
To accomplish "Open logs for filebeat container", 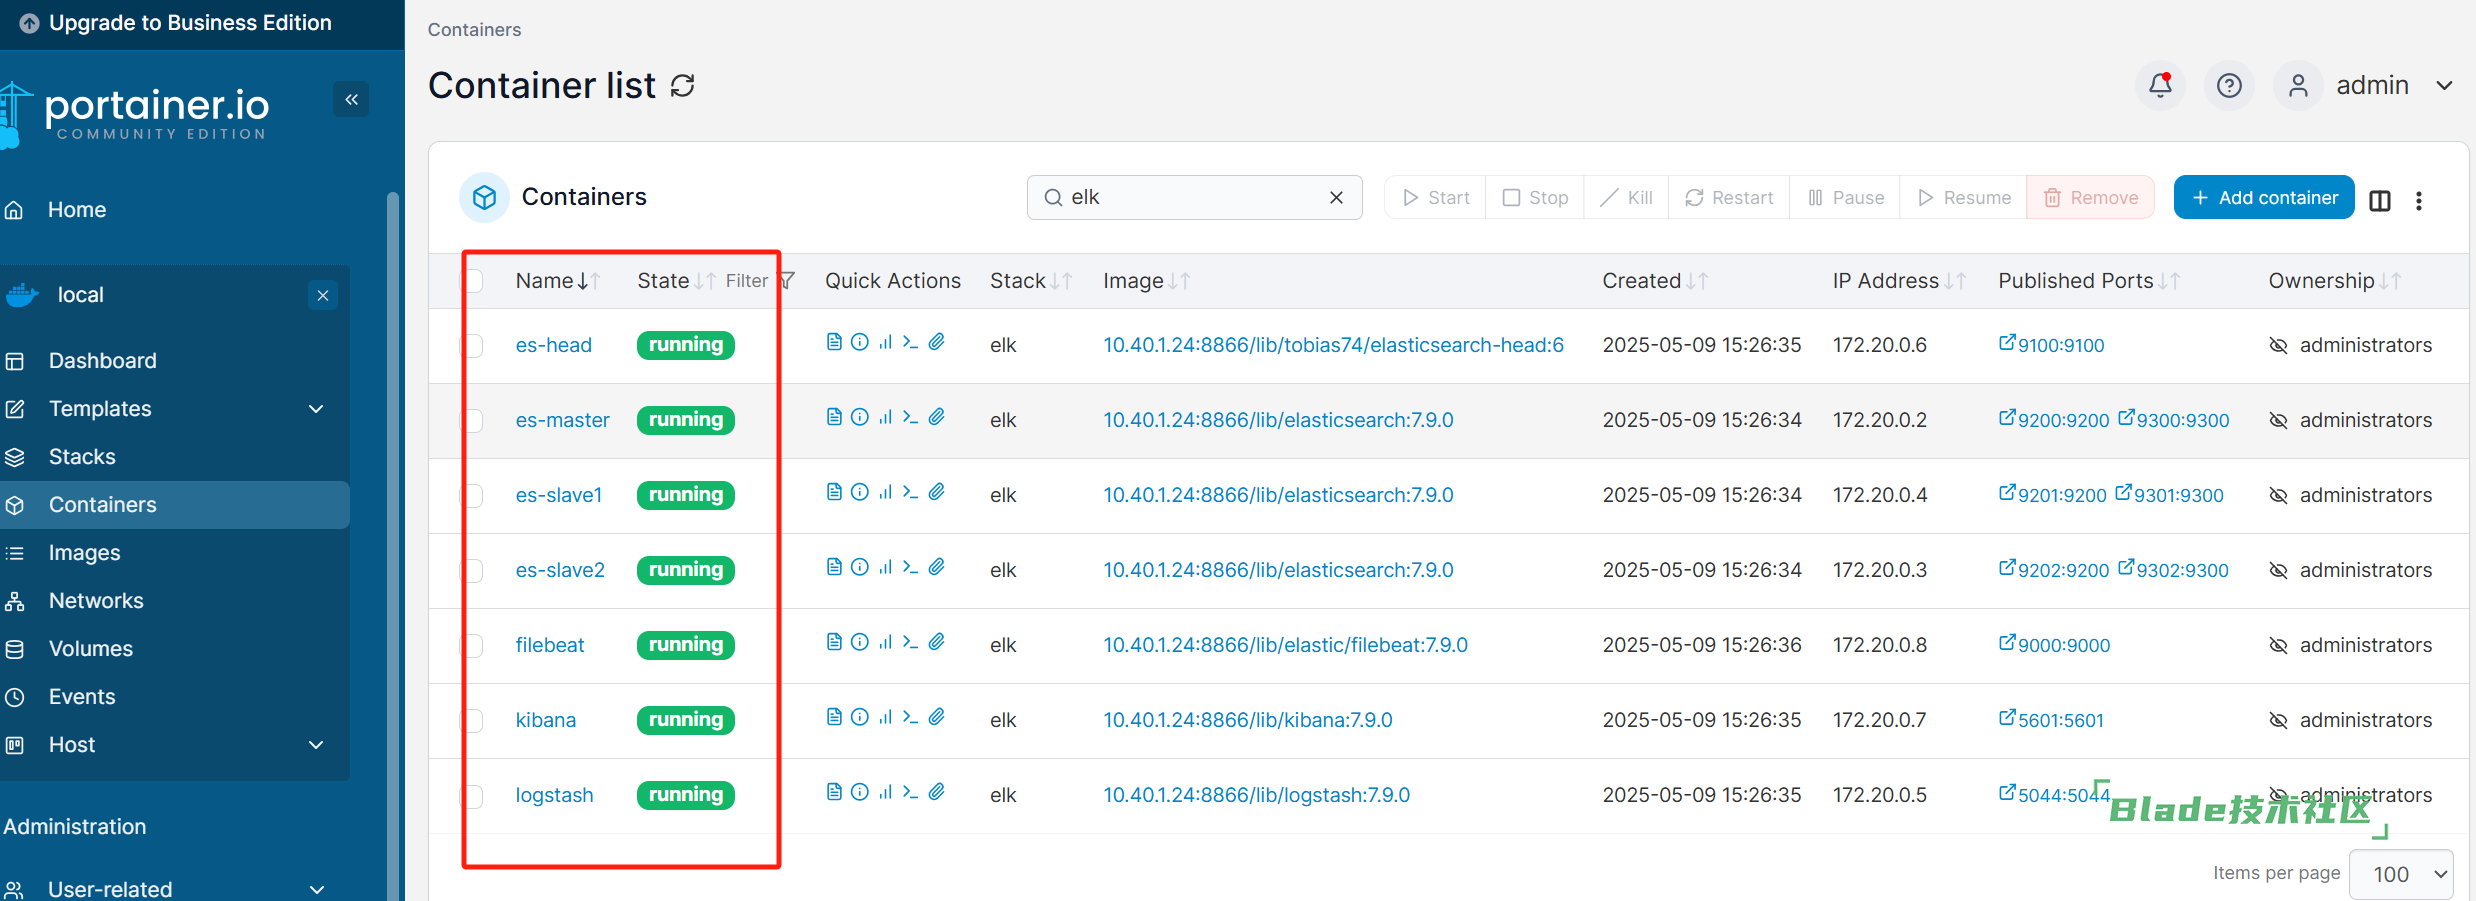I will coord(834,642).
